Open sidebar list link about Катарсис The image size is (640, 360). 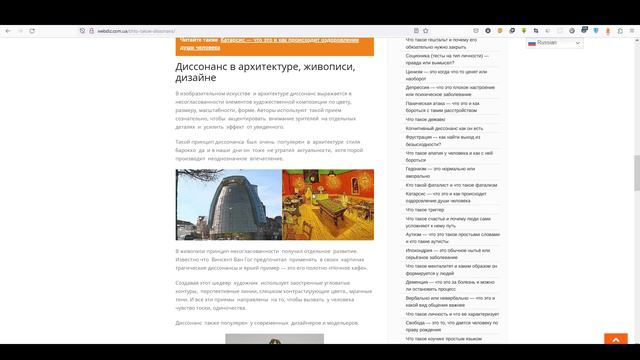click(x=446, y=197)
